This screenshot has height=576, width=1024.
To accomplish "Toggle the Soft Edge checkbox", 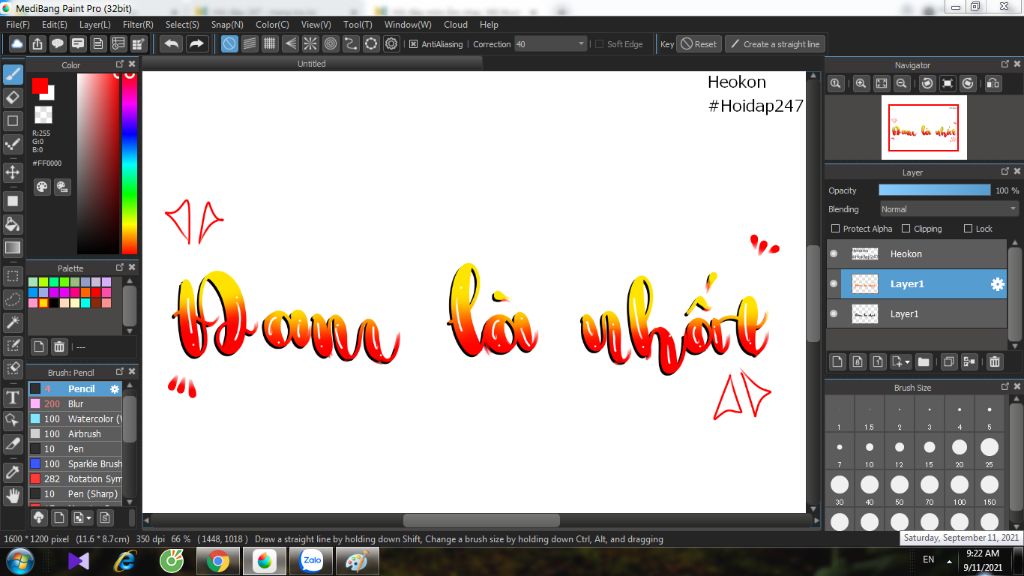I will click(x=600, y=44).
